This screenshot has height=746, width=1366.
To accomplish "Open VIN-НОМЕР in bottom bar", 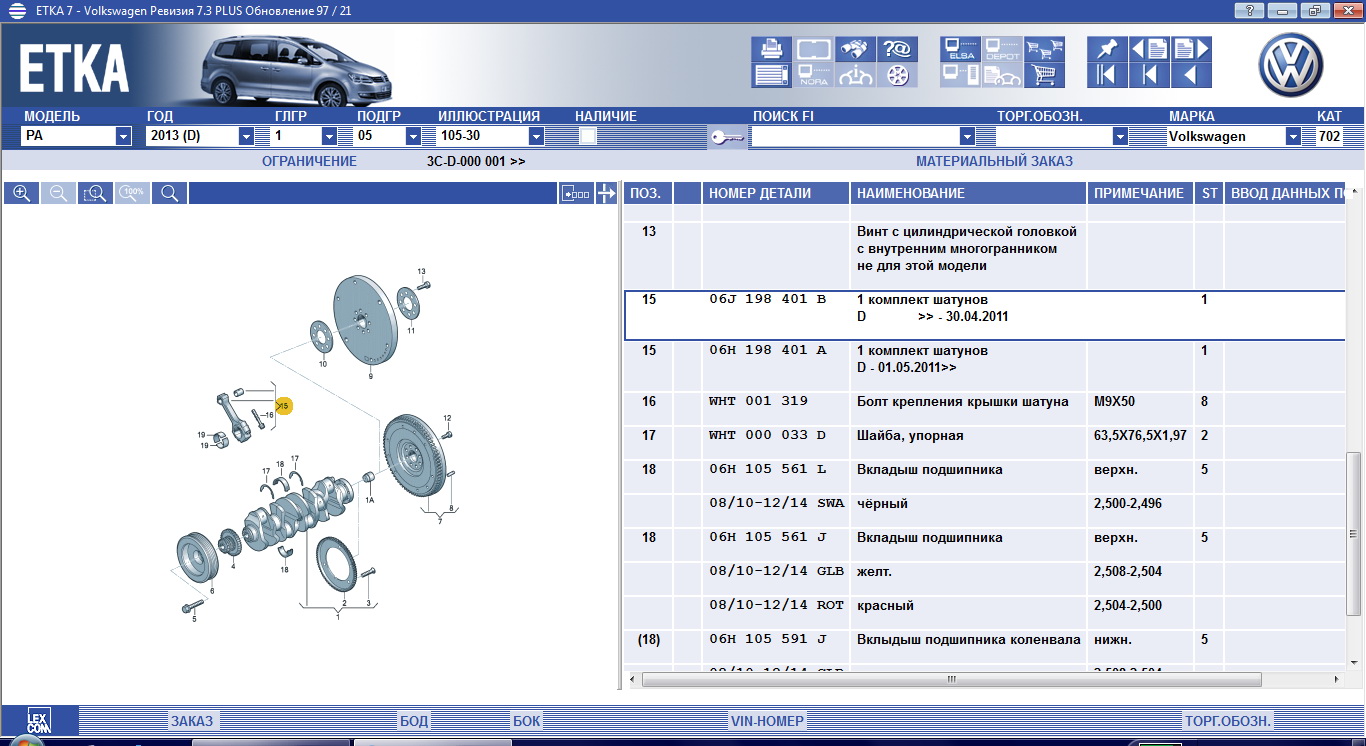I will (767, 721).
